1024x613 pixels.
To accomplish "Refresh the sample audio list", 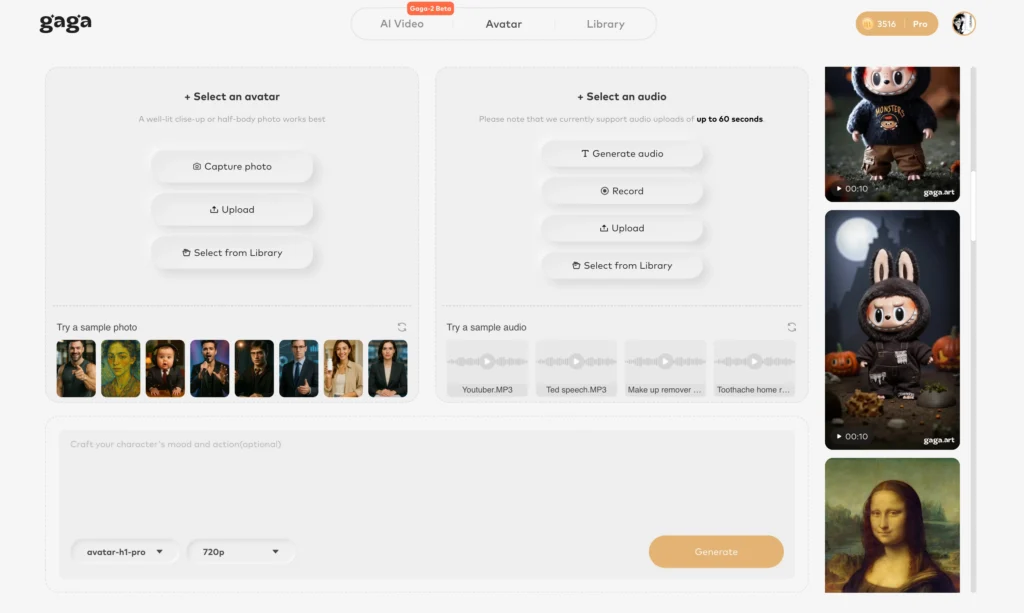I will pyautogui.click(x=792, y=327).
